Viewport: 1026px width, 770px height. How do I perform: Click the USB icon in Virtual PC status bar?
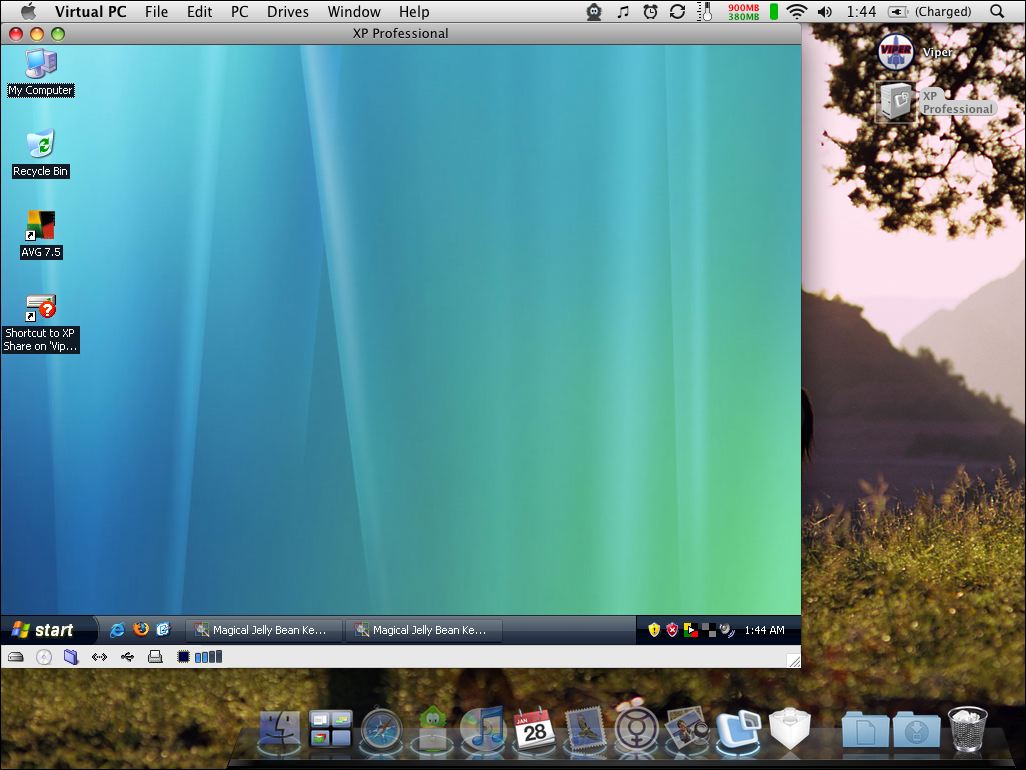click(x=128, y=657)
